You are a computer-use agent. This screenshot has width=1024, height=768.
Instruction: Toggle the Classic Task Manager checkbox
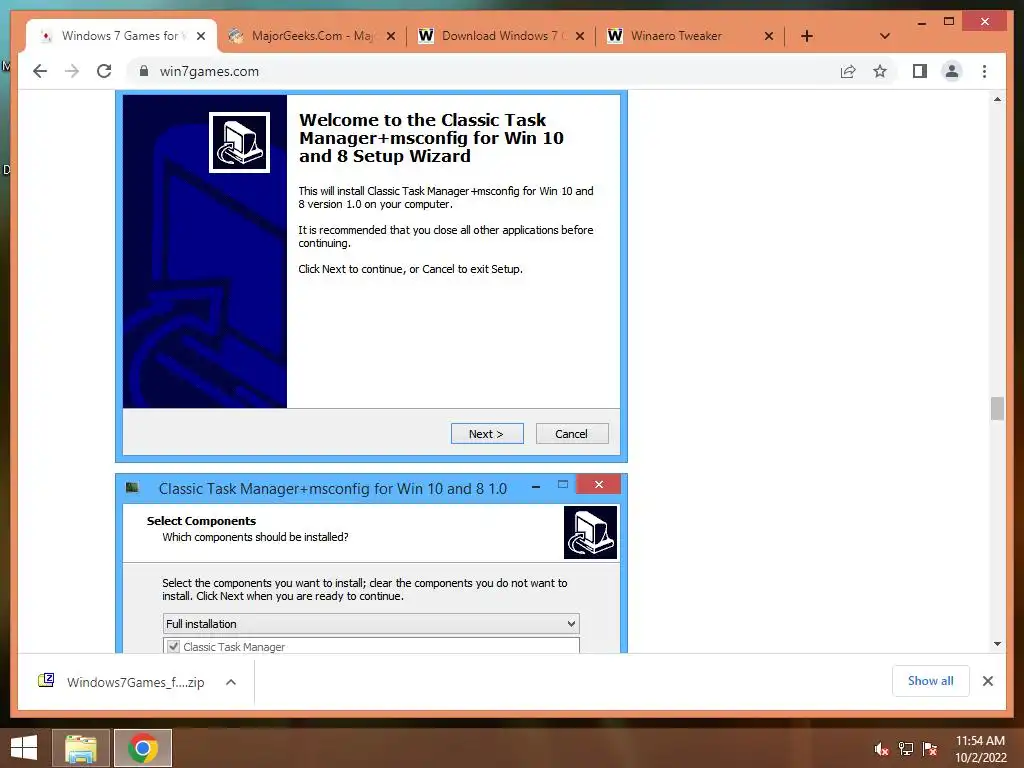point(173,647)
